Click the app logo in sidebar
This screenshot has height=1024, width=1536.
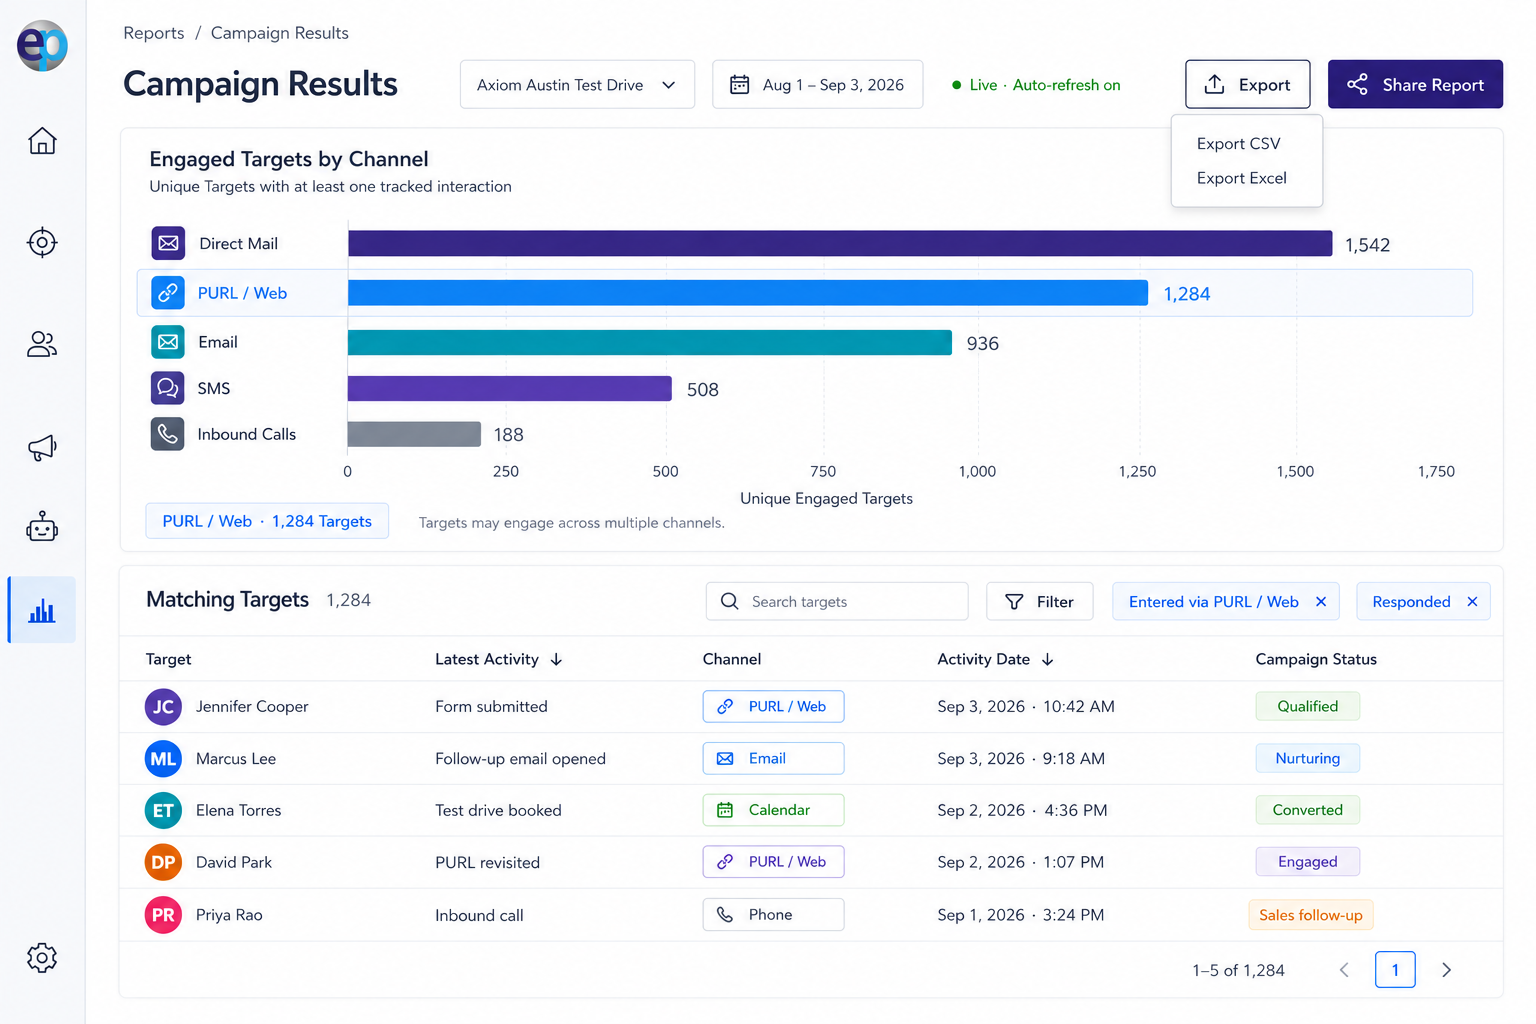[x=42, y=45]
